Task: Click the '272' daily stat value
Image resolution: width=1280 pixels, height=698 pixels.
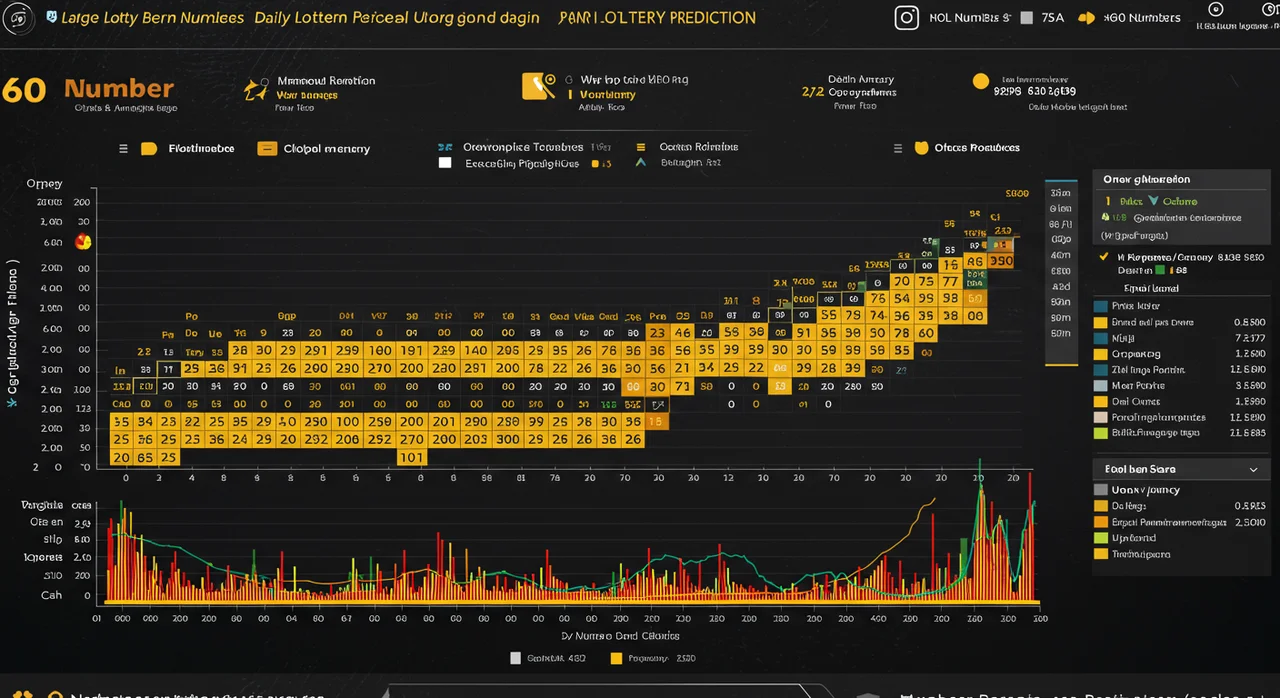Action: click(812, 92)
